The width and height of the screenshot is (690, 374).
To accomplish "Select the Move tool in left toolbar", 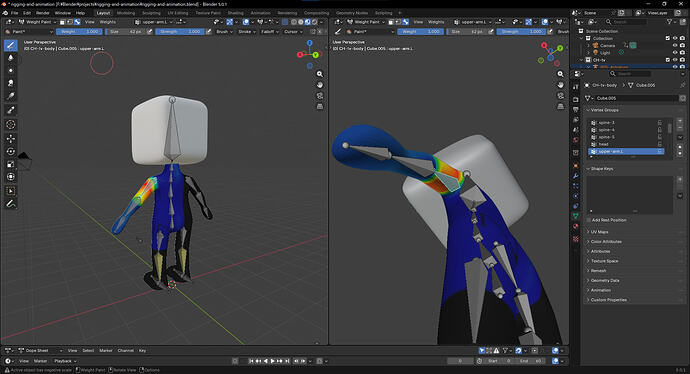I will point(11,138).
